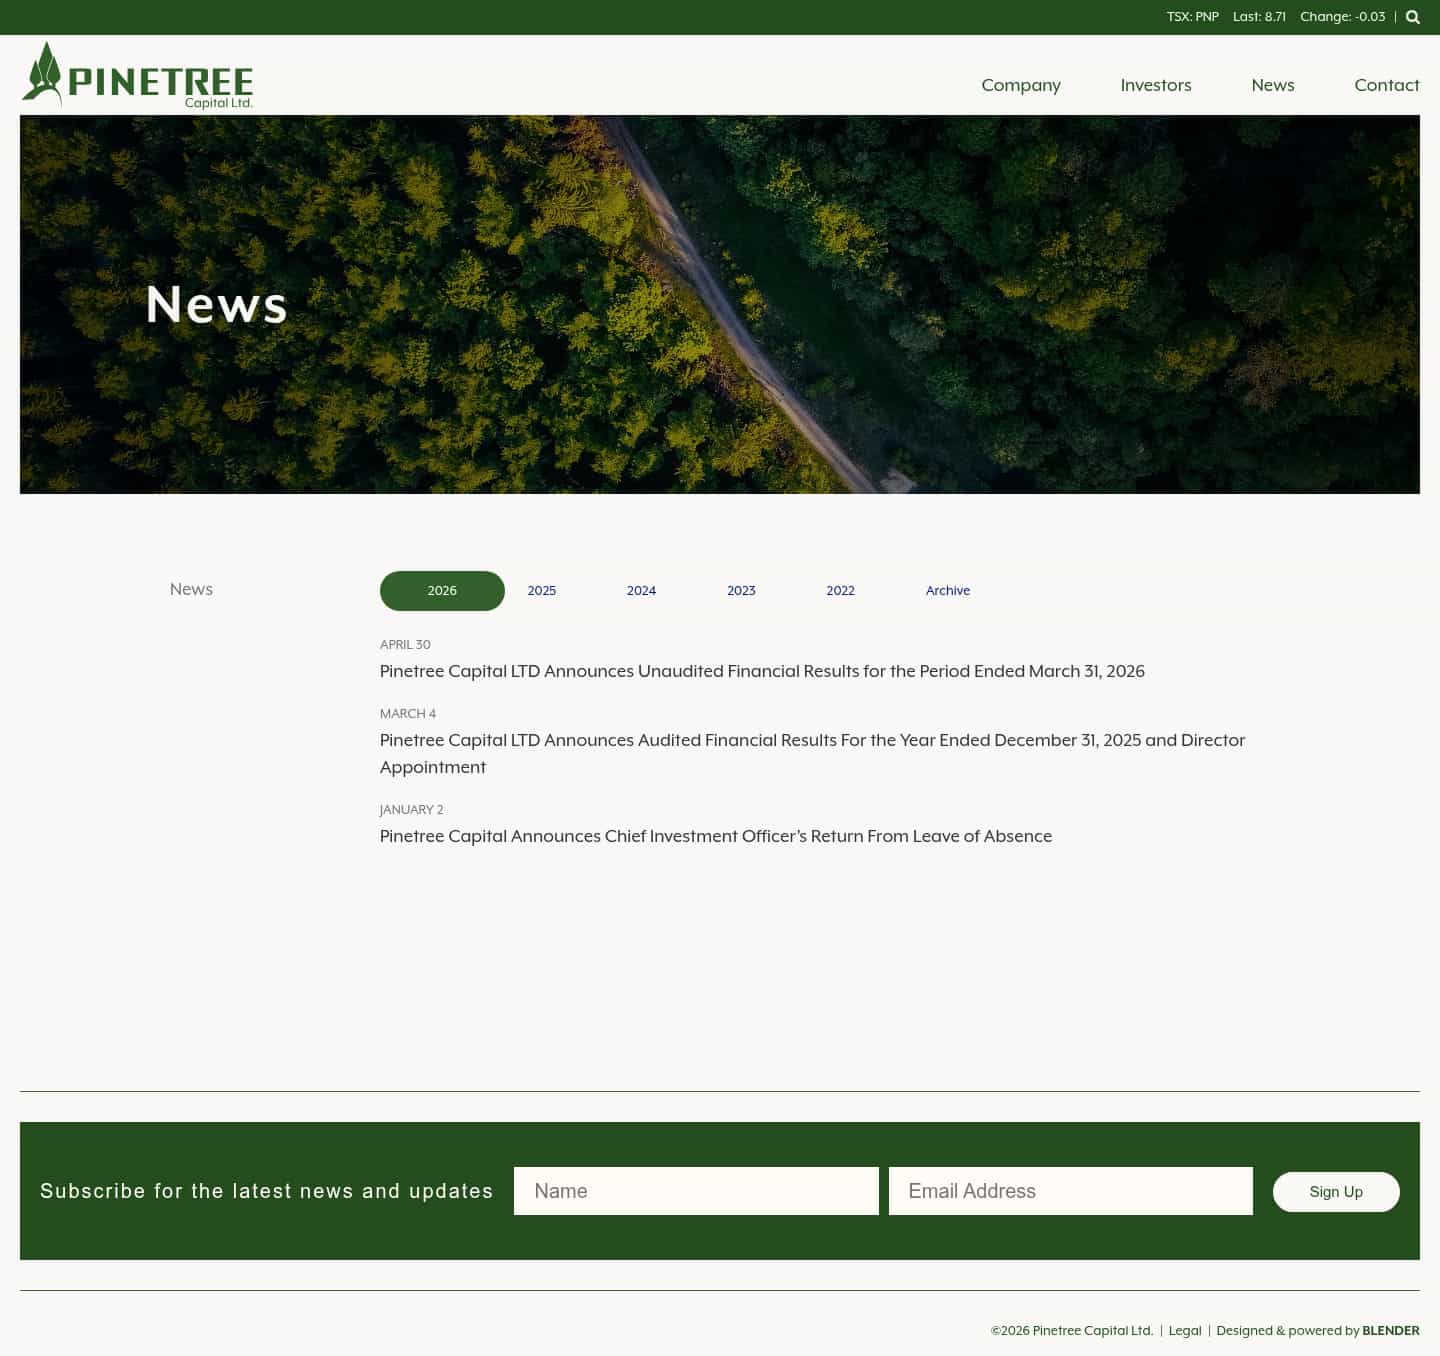Go to the News nav item
Screen dimensions: 1440x1356
coord(1273,85)
